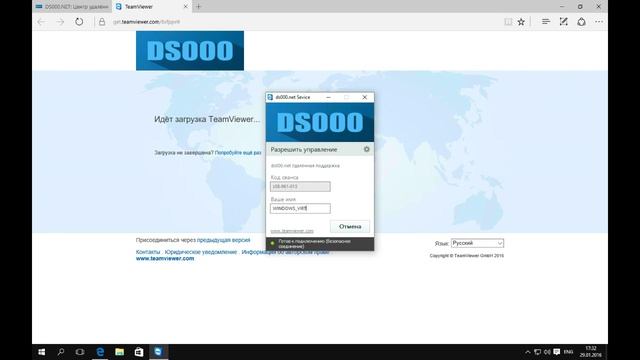Open 'Юридическое уведомление' link

[x=201, y=252]
